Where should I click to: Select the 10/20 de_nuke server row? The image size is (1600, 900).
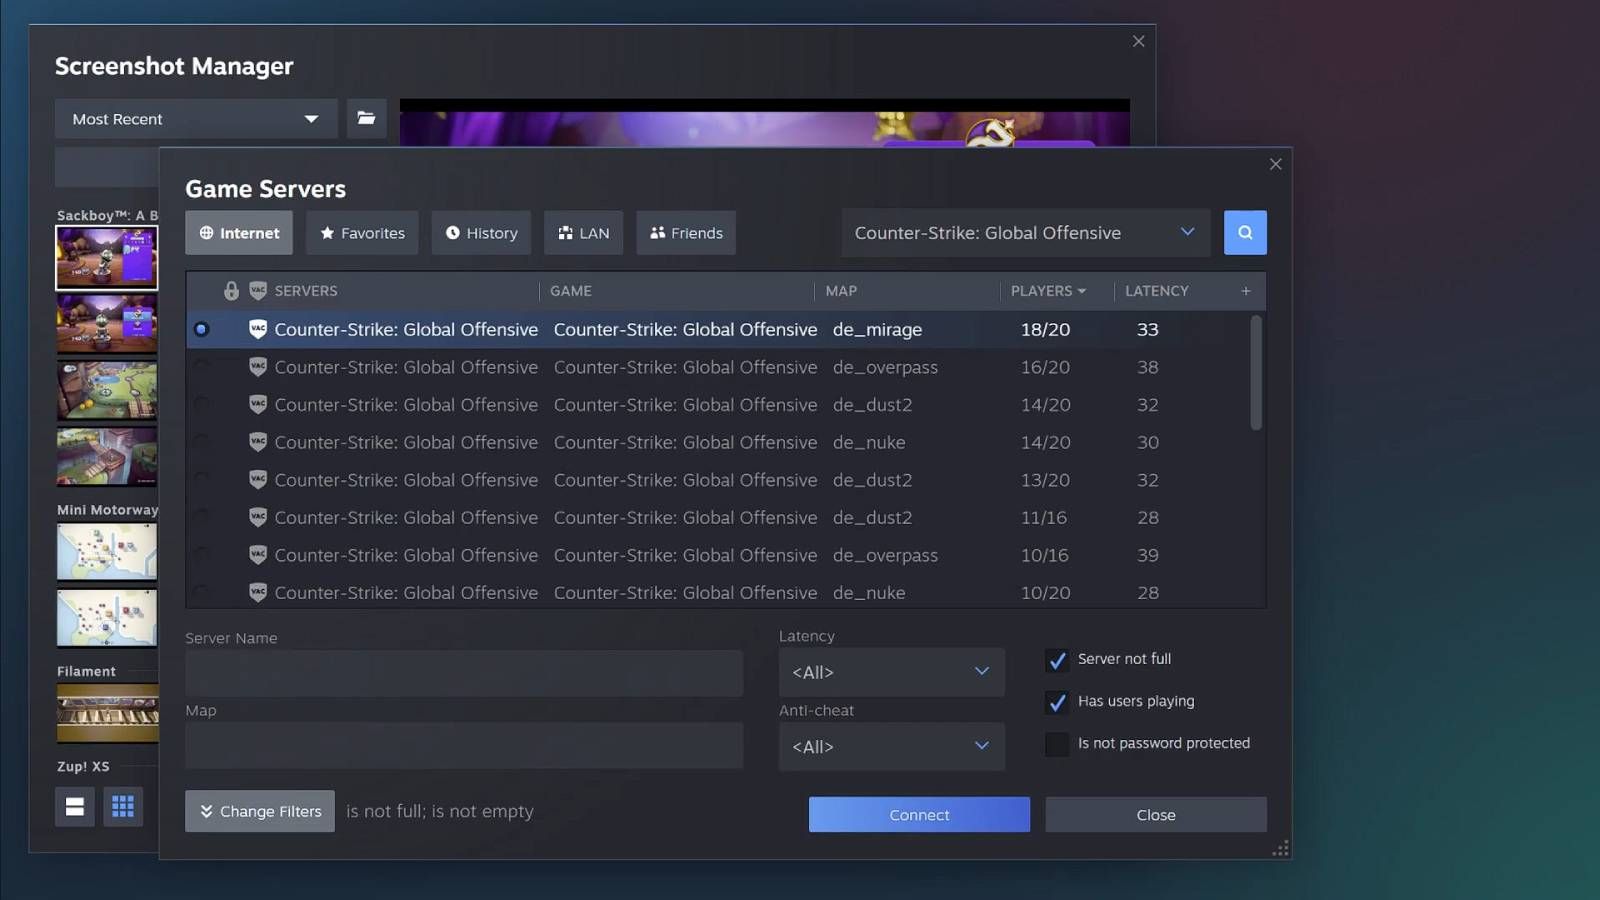pyautogui.click(x=718, y=592)
